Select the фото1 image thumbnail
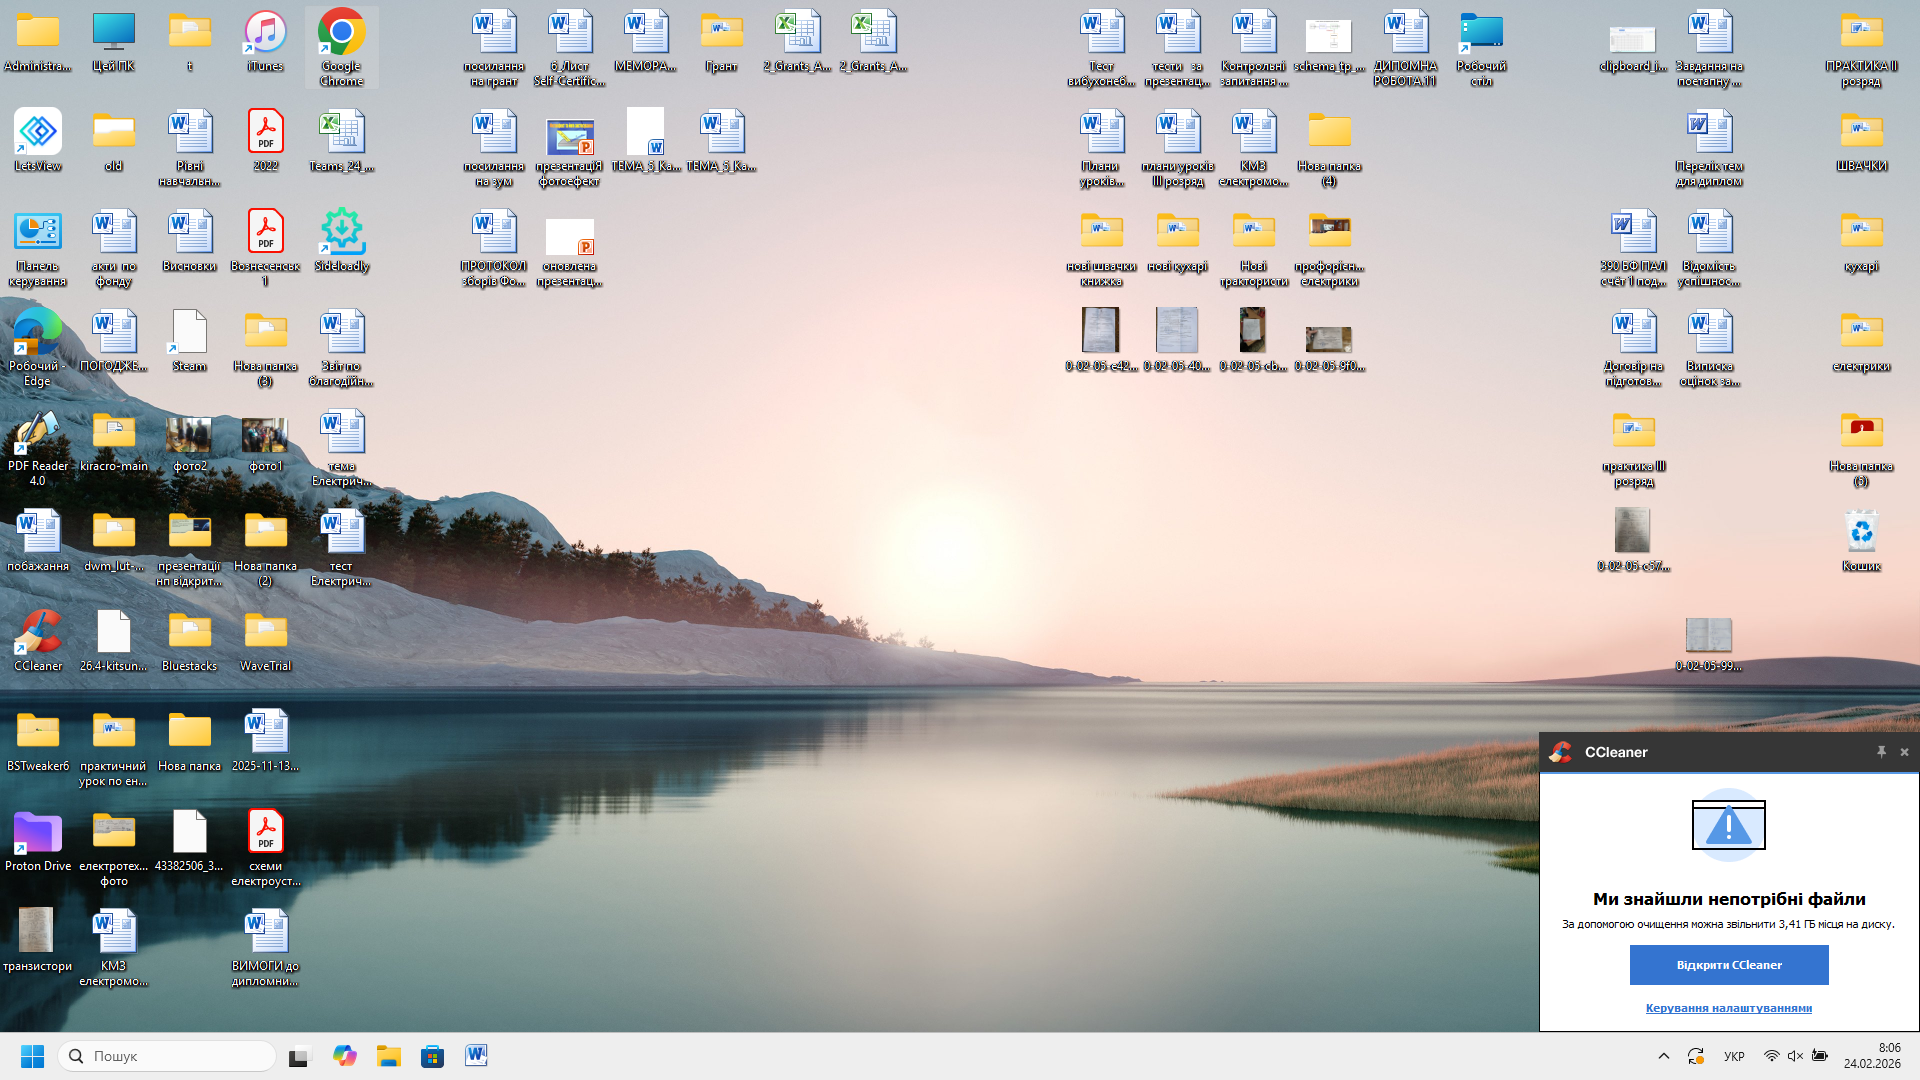The image size is (1920, 1080). [x=265, y=436]
